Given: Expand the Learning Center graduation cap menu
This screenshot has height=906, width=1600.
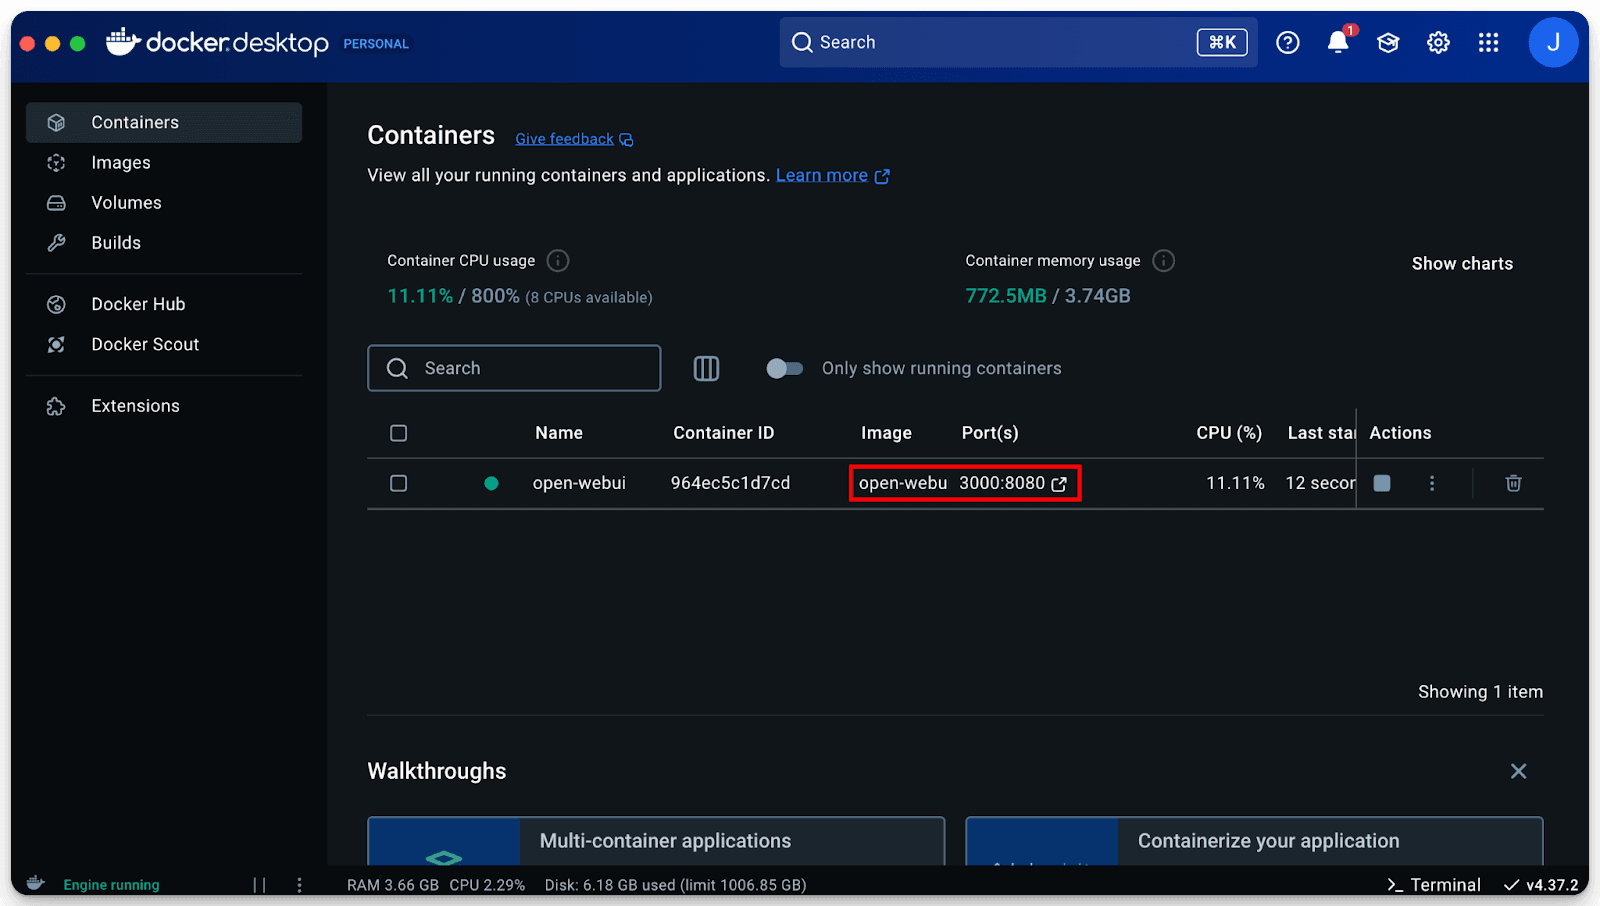Looking at the screenshot, I should tap(1388, 42).
